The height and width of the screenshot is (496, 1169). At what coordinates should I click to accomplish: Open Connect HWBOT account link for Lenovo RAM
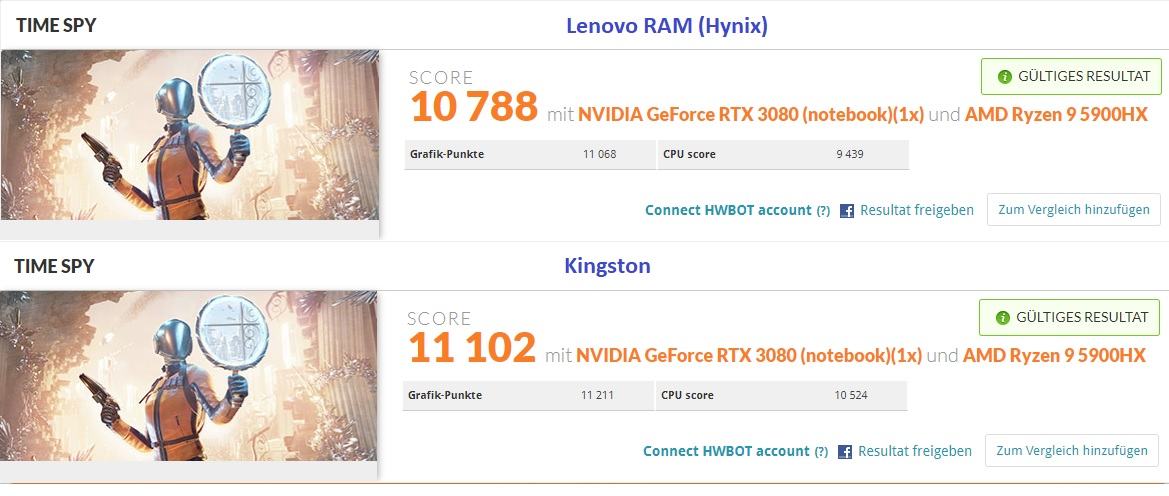727,210
